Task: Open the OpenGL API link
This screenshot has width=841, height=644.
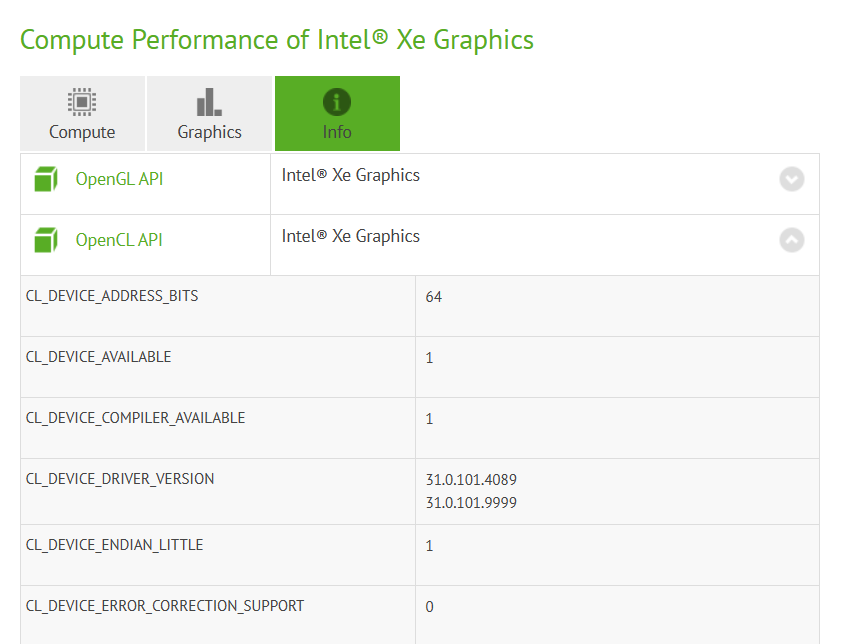Action: pos(119,180)
